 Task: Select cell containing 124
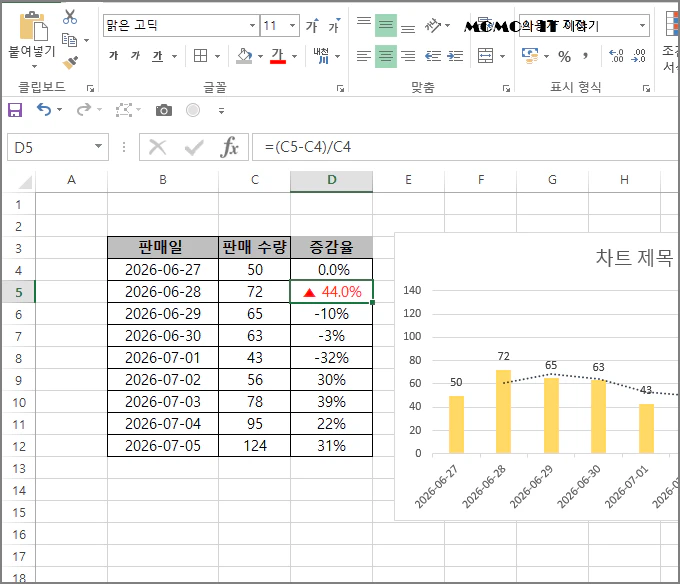(255, 445)
